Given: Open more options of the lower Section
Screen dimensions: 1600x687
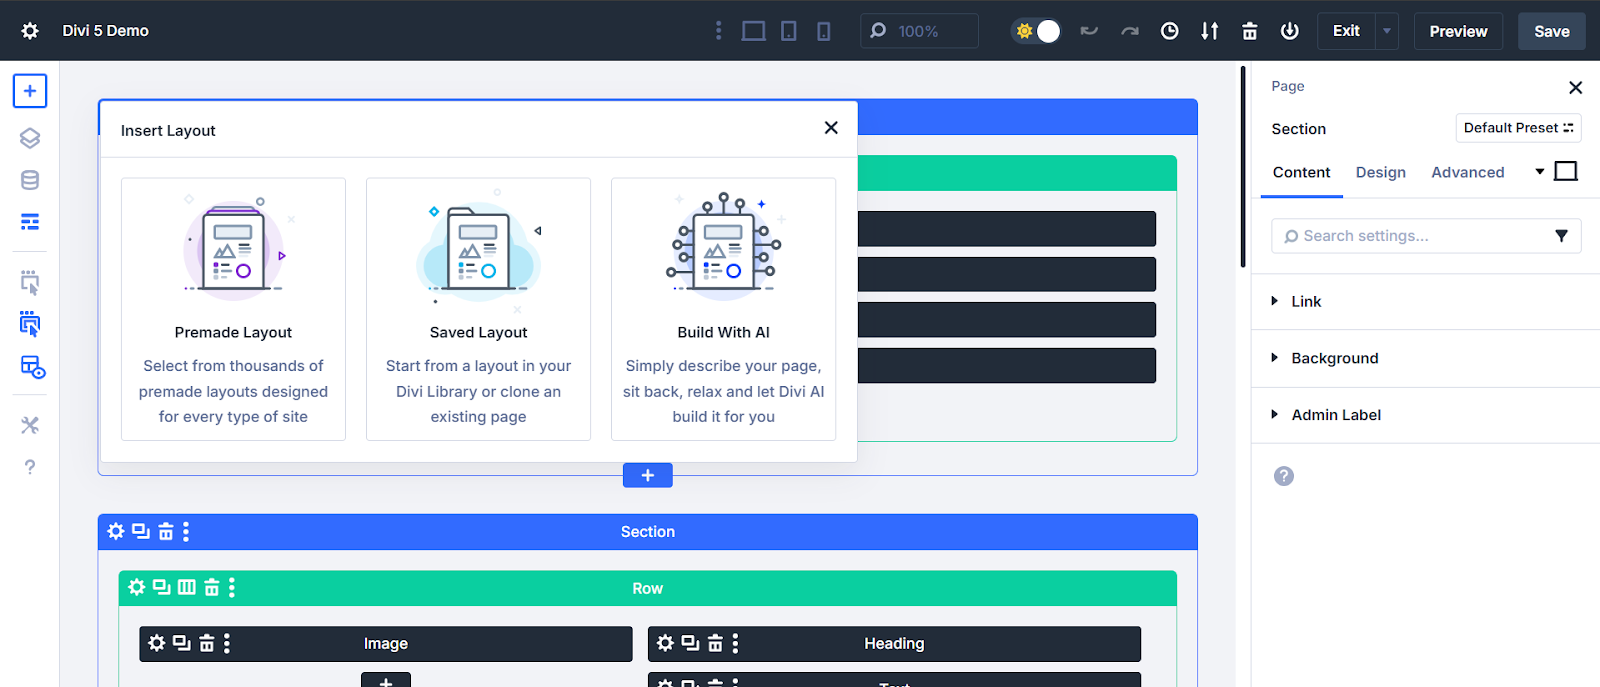Looking at the screenshot, I should (x=186, y=531).
